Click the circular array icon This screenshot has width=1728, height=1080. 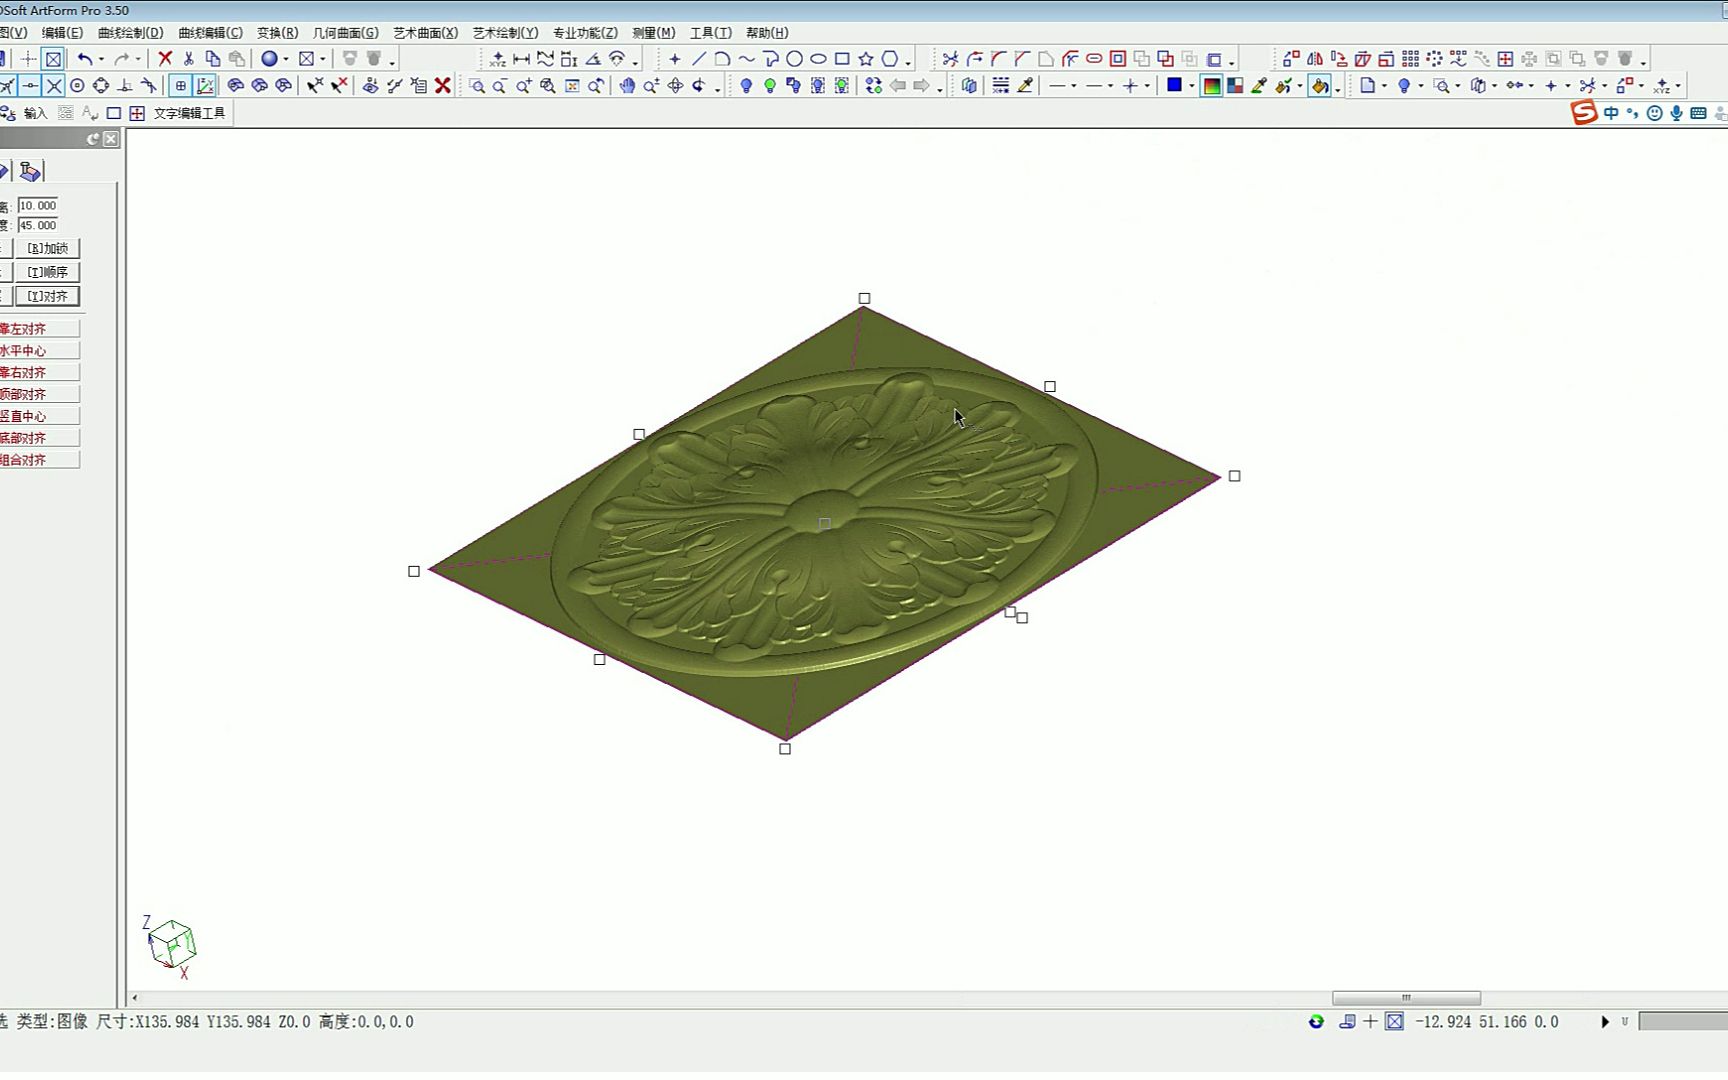tap(1434, 59)
